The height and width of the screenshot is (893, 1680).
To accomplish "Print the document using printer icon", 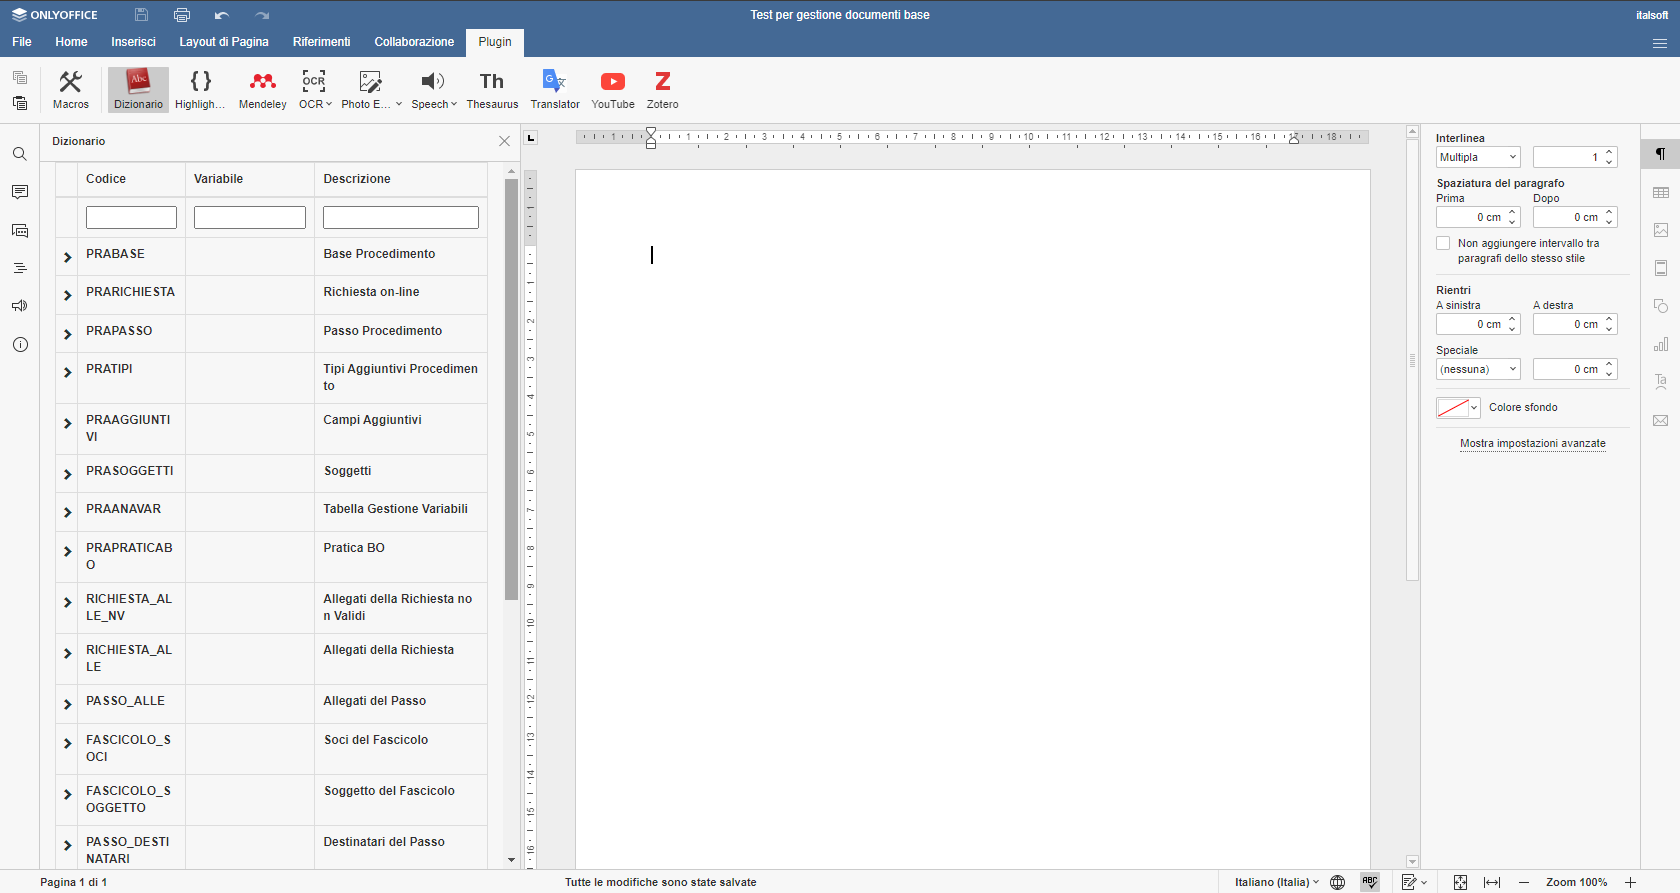I will pos(181,15).
